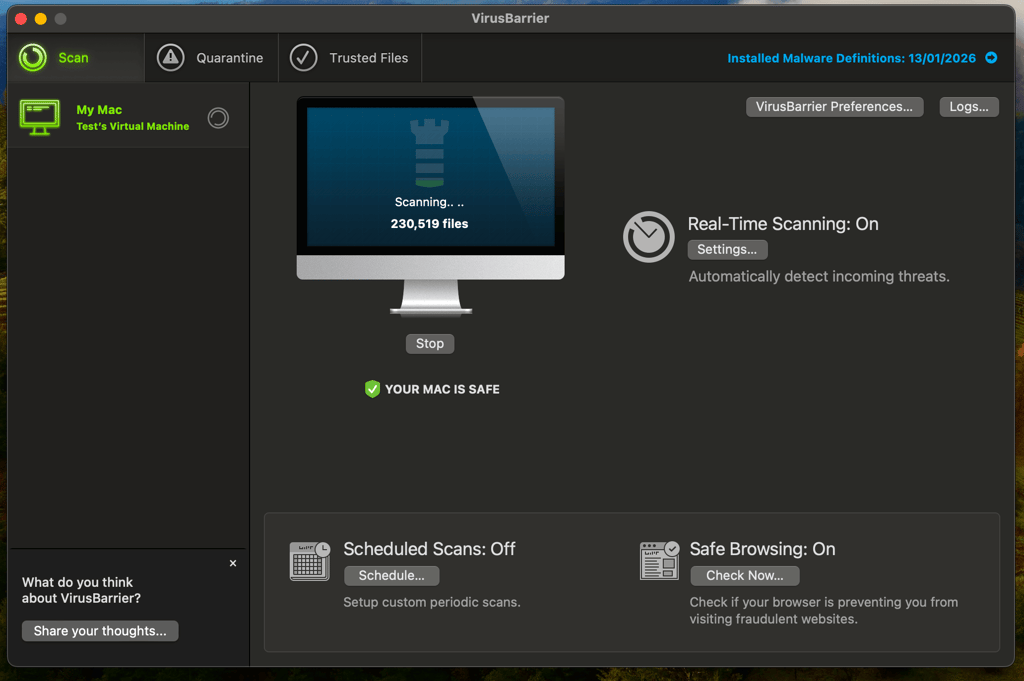Click 'Automatically detect incoming threats.' text
Viewport: 1024px width, 681px height.
pyautogui.click(x=819, y=276)
